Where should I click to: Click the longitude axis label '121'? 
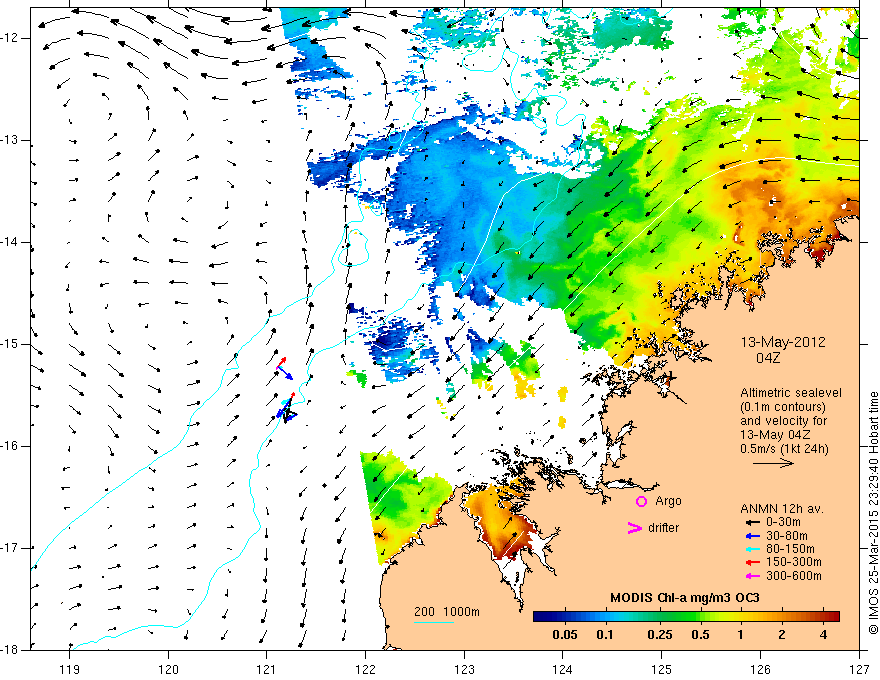267,669
